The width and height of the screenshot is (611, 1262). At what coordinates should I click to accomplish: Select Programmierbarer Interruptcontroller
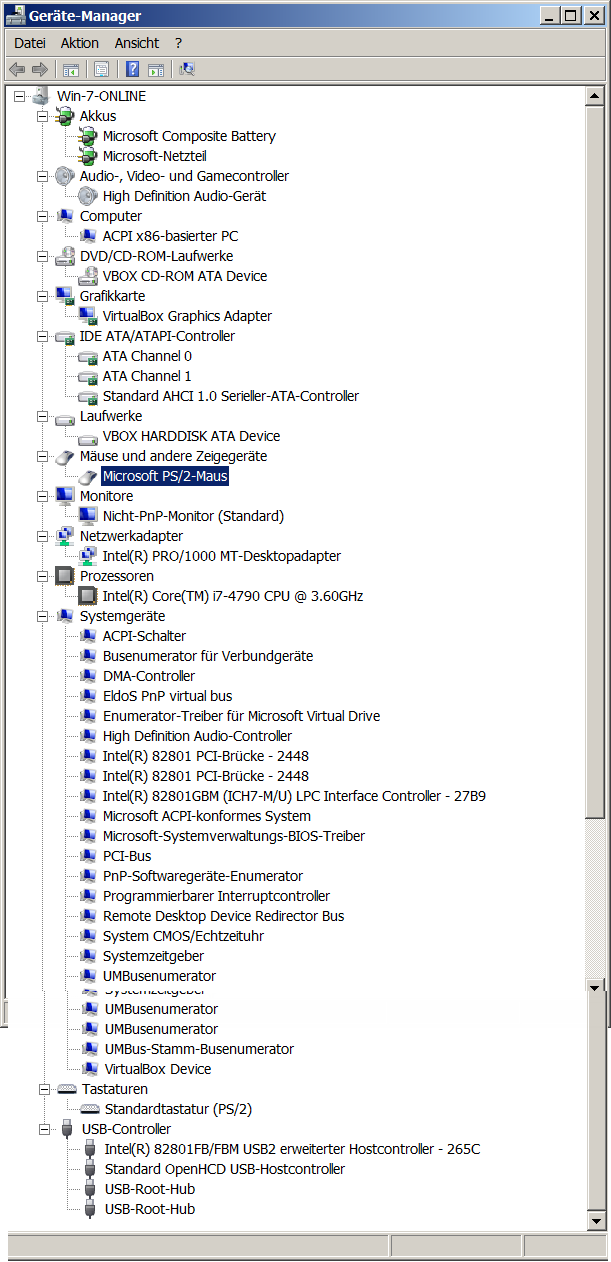click(x=216, y=896)
